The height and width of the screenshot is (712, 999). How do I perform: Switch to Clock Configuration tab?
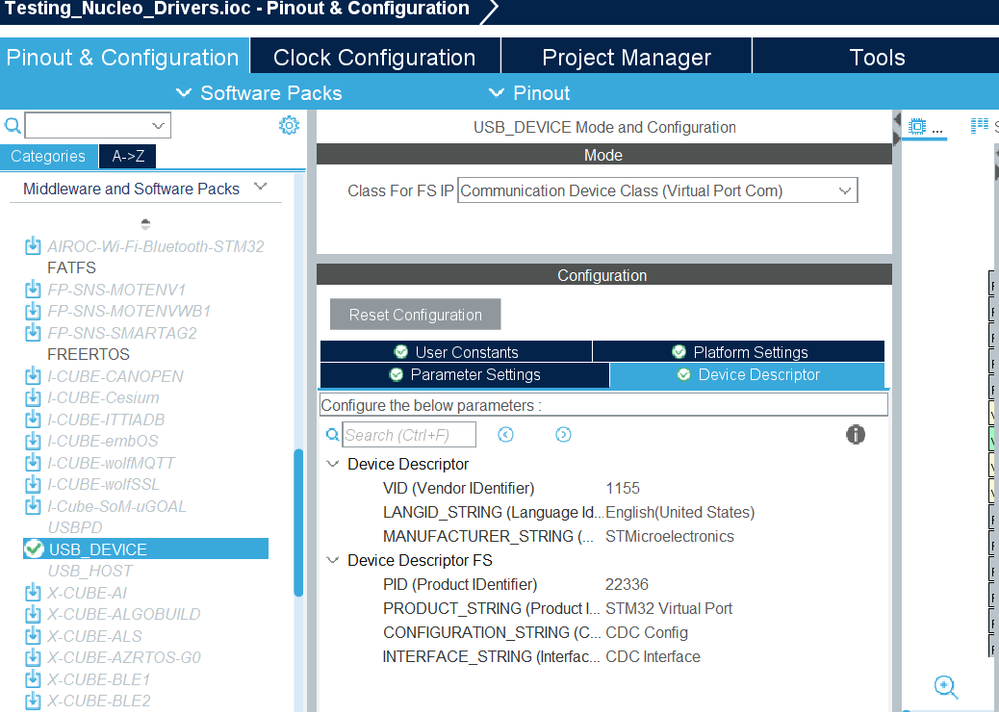click(375, 57)
